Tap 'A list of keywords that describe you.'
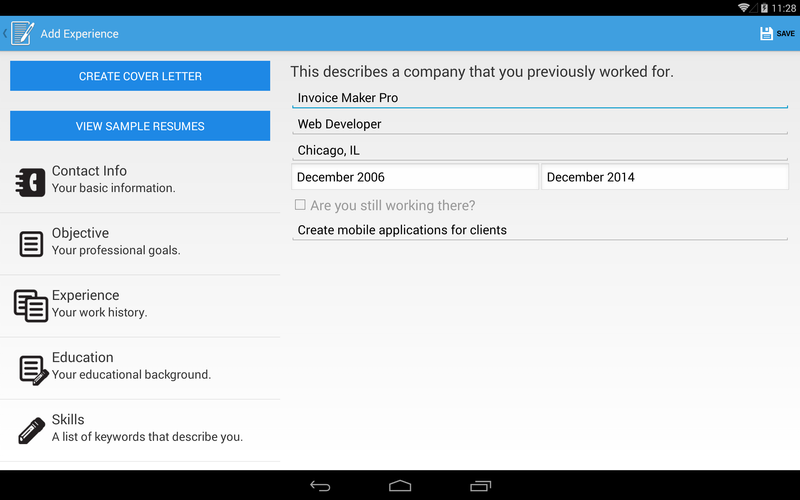Screen dimensions: 800x500 pos(147,437)
